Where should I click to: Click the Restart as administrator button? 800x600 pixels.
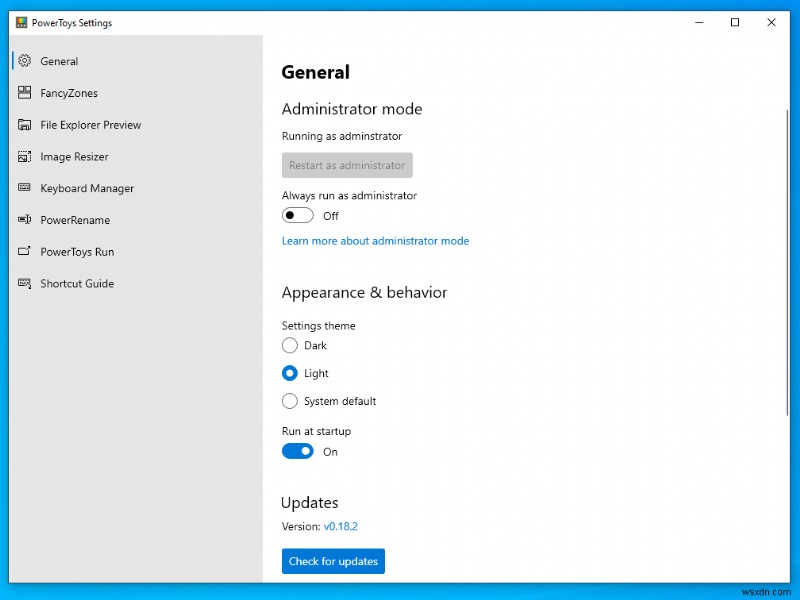(x=346, y=165)
